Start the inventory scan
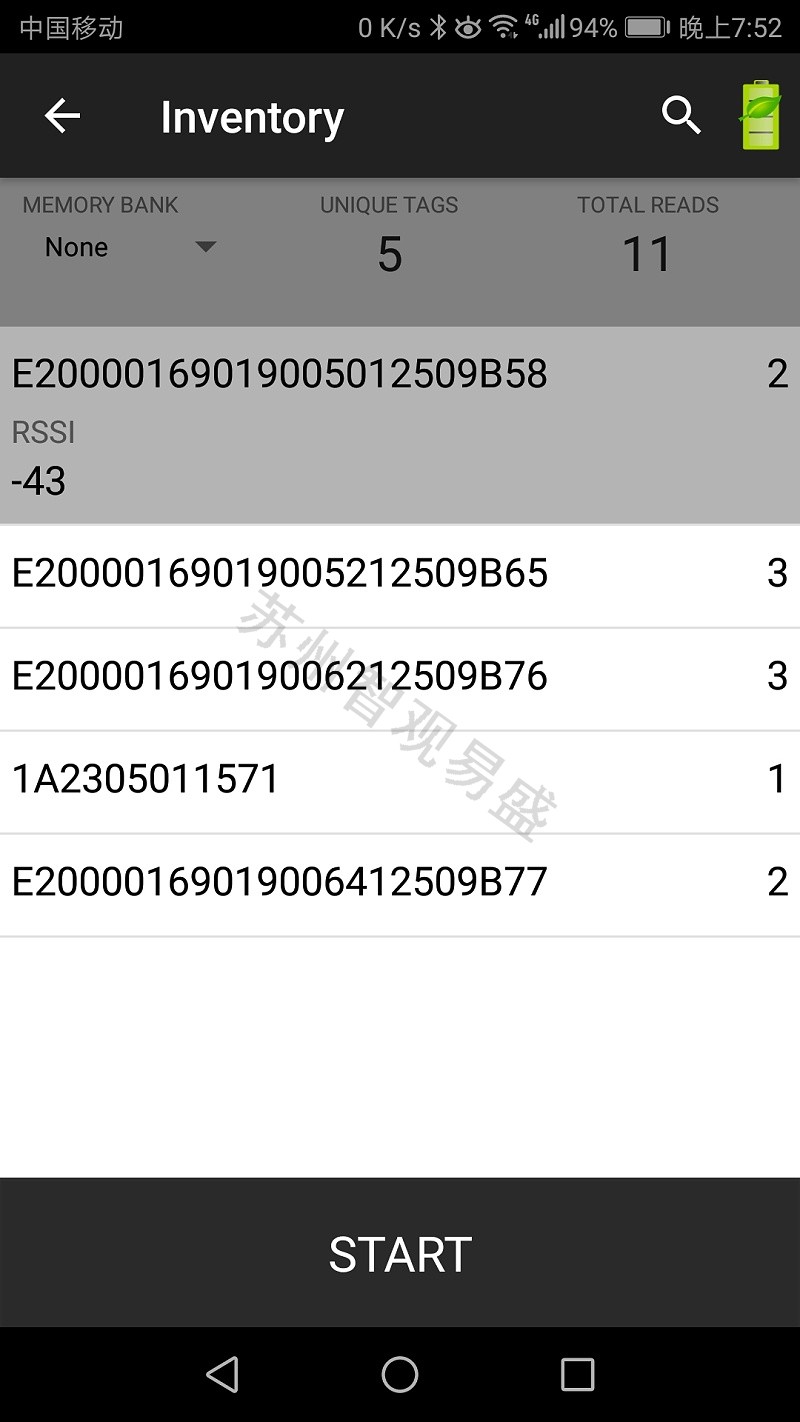 pyautogui.click(x=400, y=1253)
